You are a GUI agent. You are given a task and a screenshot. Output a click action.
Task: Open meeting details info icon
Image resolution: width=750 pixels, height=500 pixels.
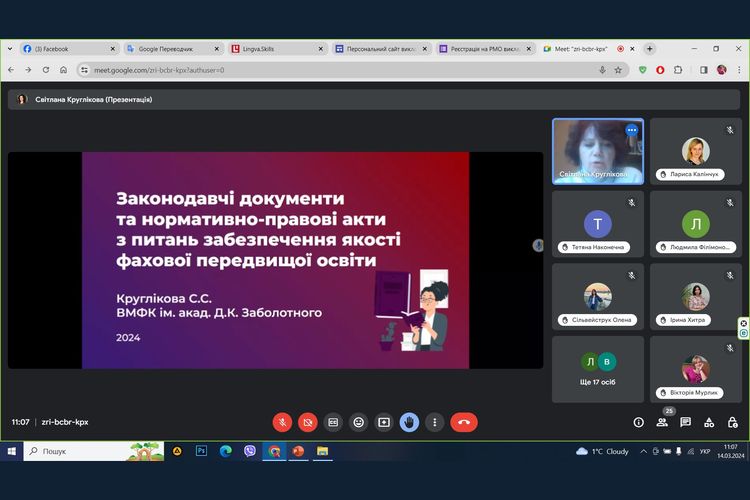(639, 422)
